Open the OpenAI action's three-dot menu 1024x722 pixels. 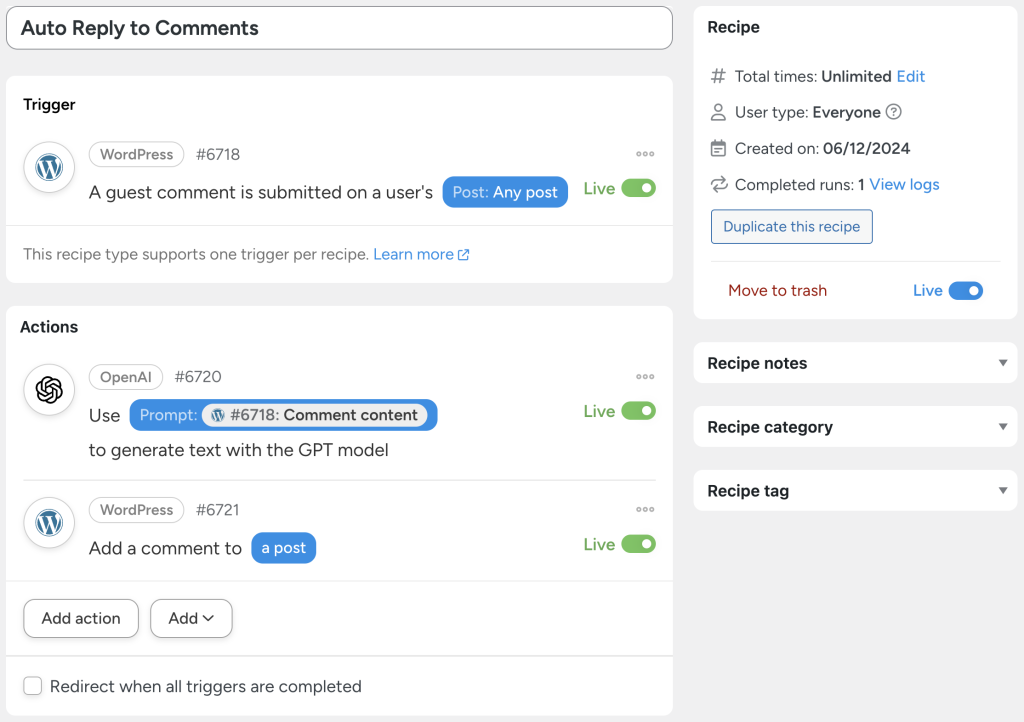click(645, 376)
